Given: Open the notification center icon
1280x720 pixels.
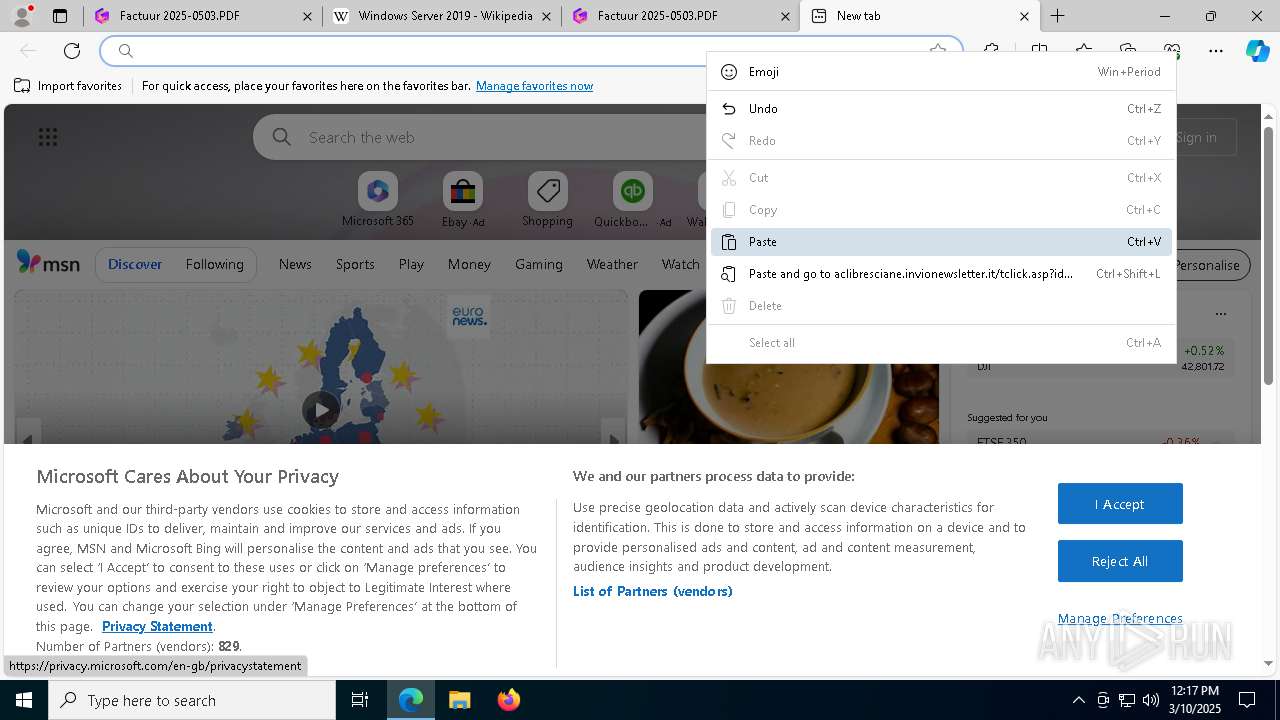Looking at the screenshot, I should coord(1247,700).
